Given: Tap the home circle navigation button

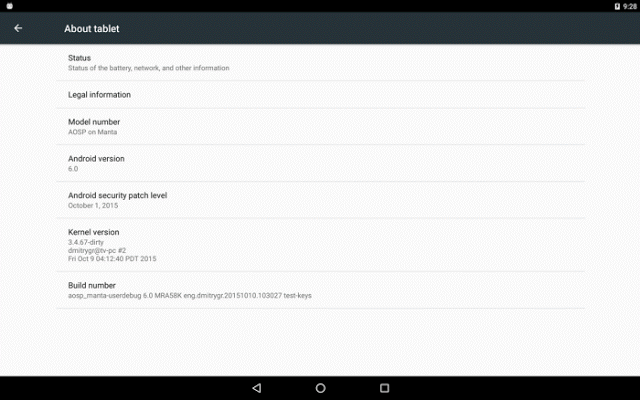Looking at the screenshot, I should (x=320, y=388).
